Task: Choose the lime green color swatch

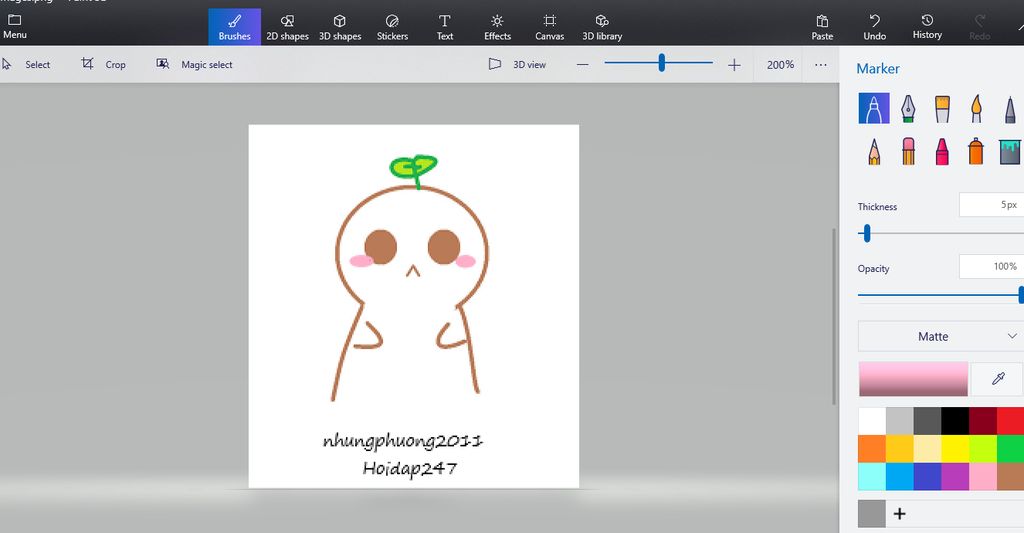Action: (983, 449)
